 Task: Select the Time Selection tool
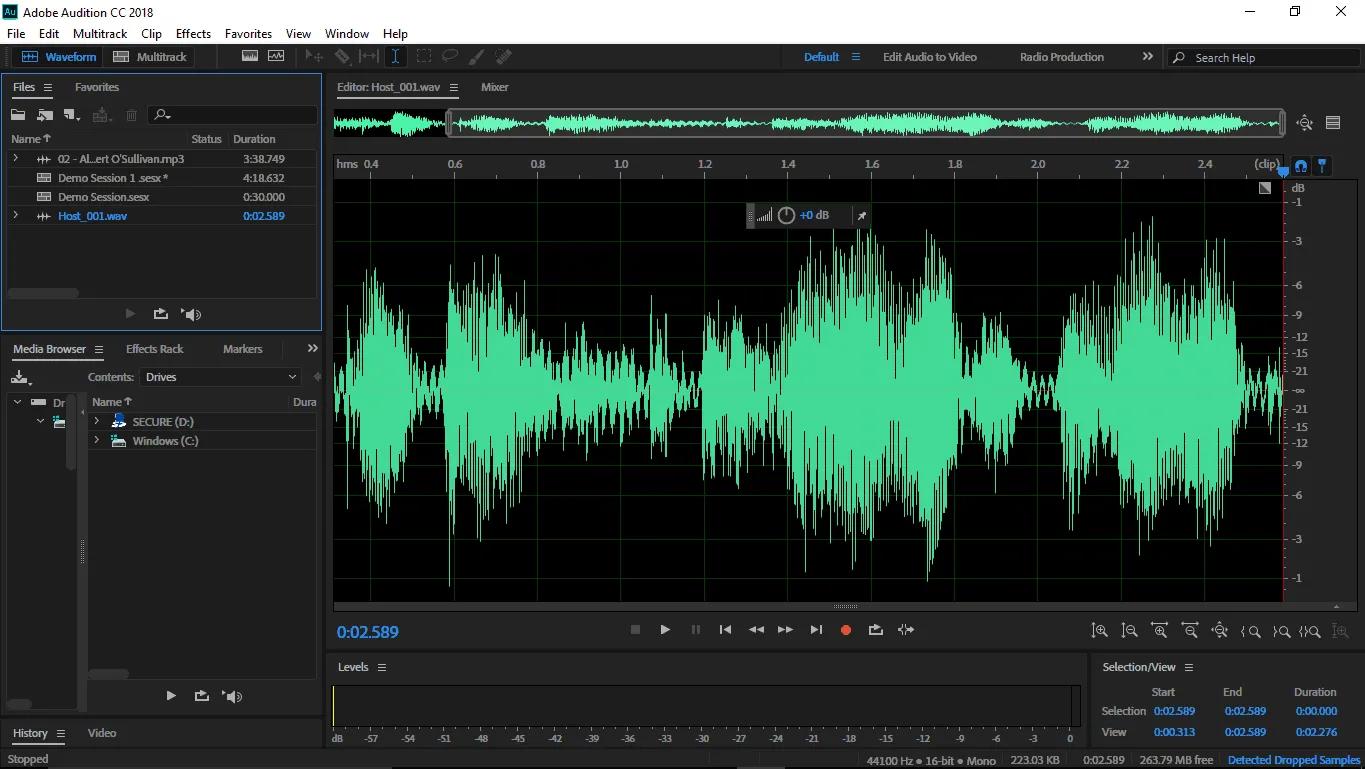click(395, 56)
